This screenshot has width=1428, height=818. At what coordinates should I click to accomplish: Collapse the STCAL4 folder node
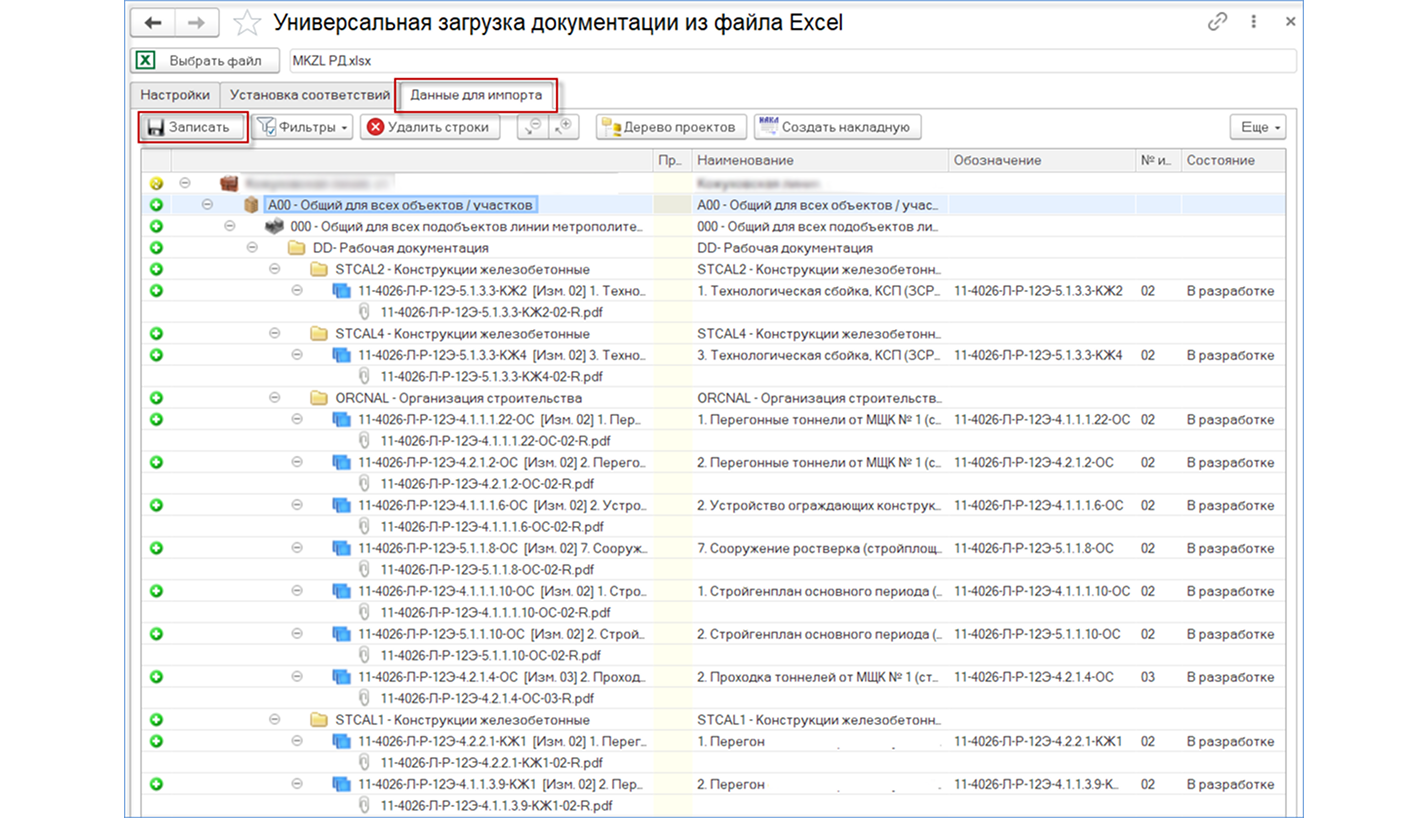click(274, 334)
